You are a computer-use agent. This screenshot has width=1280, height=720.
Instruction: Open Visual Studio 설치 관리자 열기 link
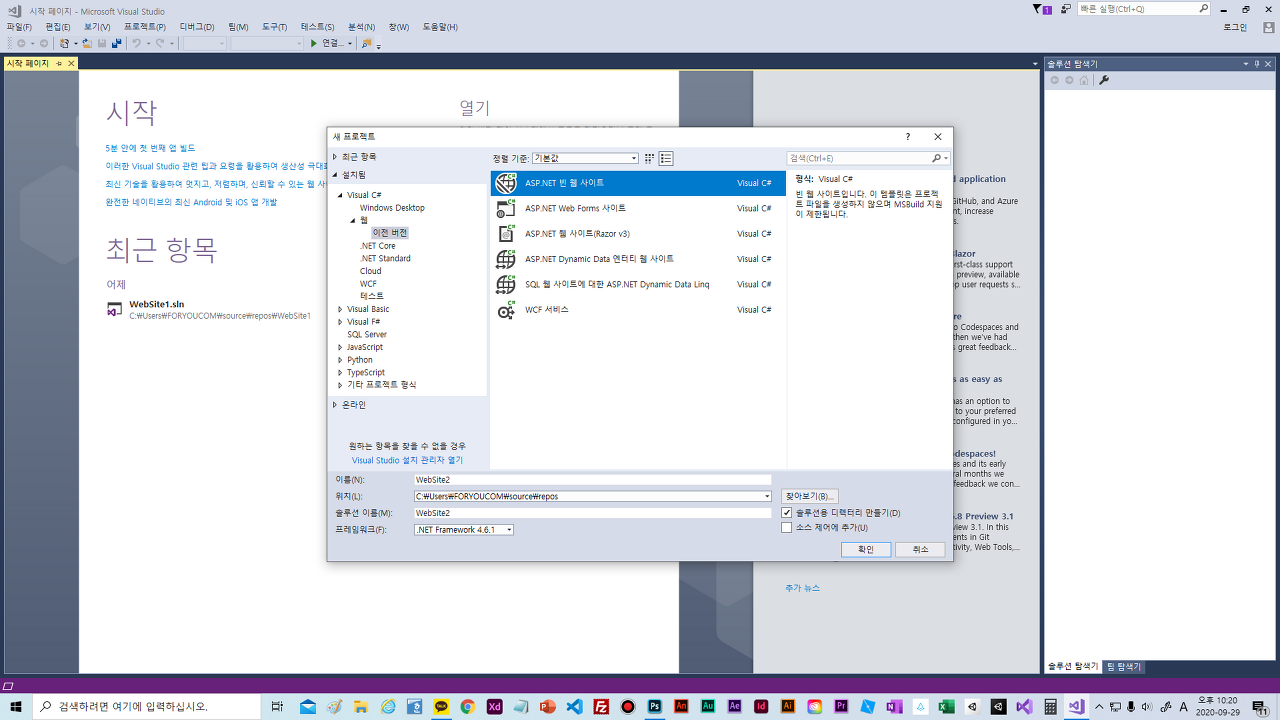[x=407, y=461]
